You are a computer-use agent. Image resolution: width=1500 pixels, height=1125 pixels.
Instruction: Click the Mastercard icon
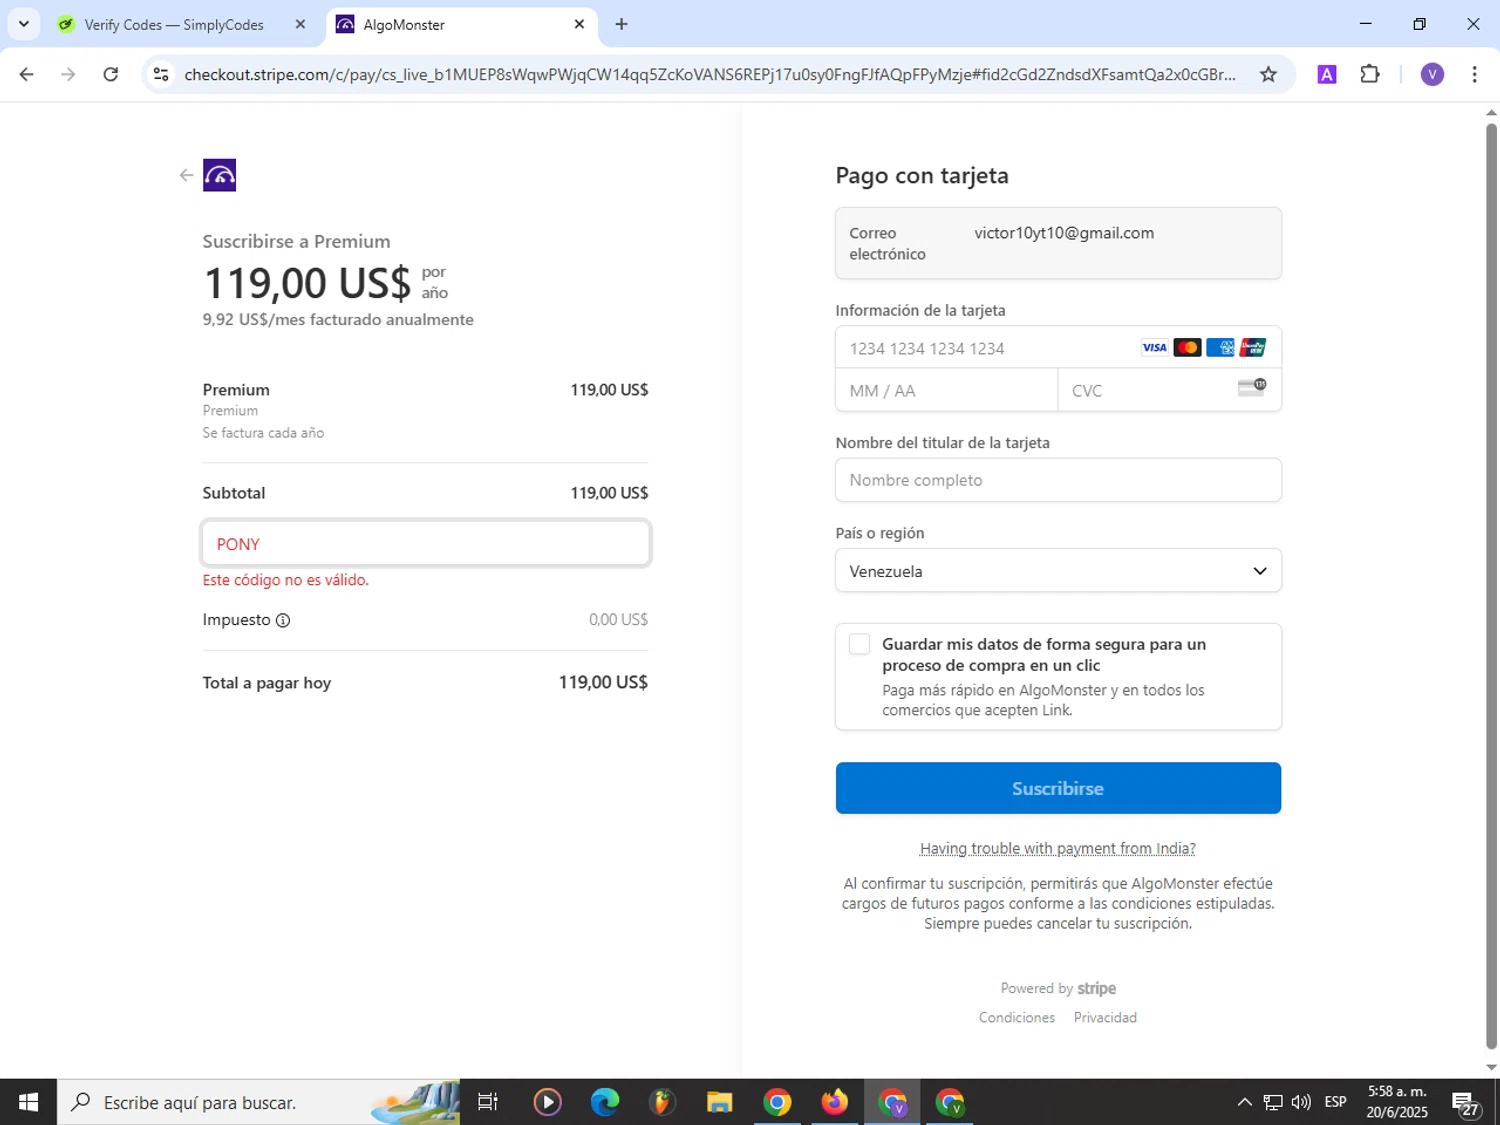click(1187, 348)
